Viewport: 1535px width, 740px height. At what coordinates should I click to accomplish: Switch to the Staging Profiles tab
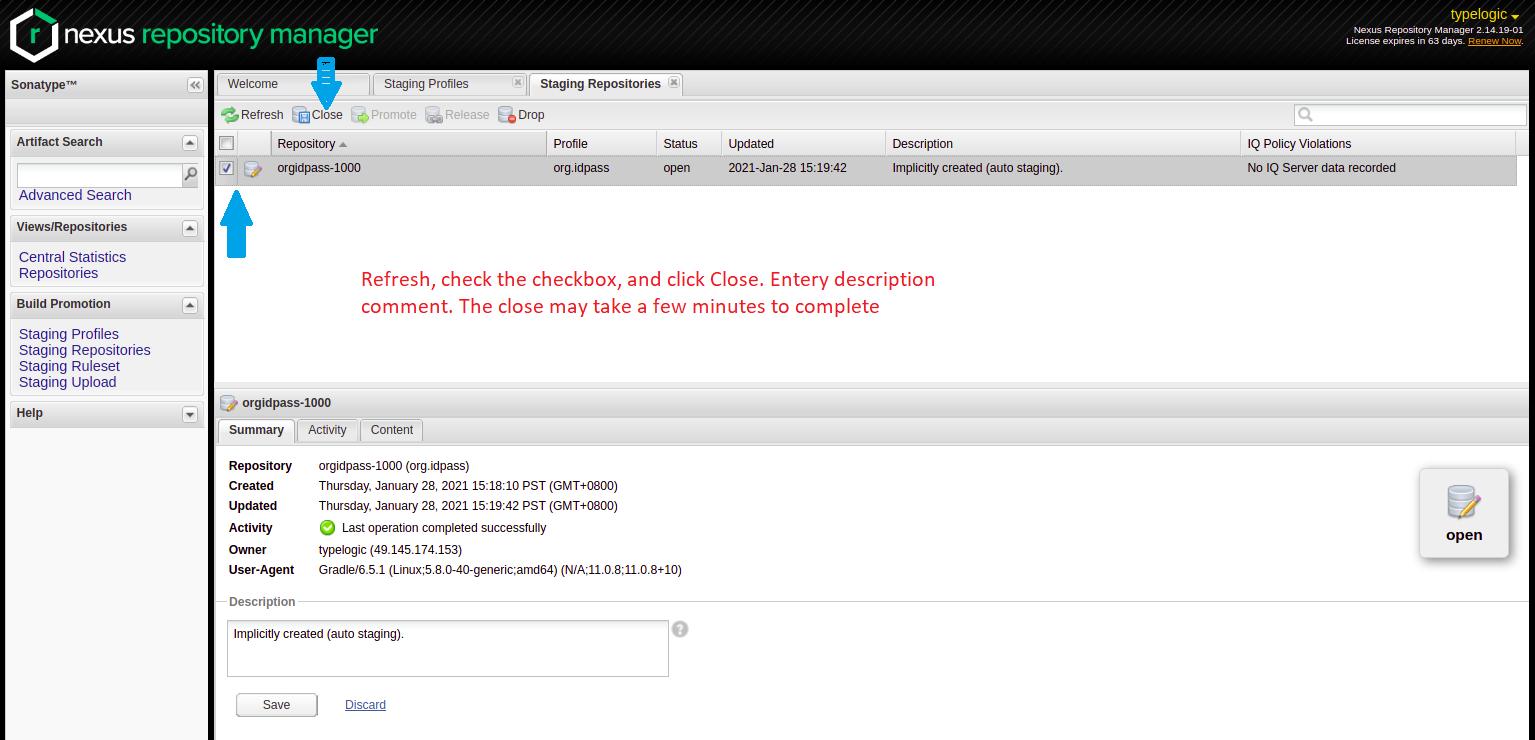(448, 84)
